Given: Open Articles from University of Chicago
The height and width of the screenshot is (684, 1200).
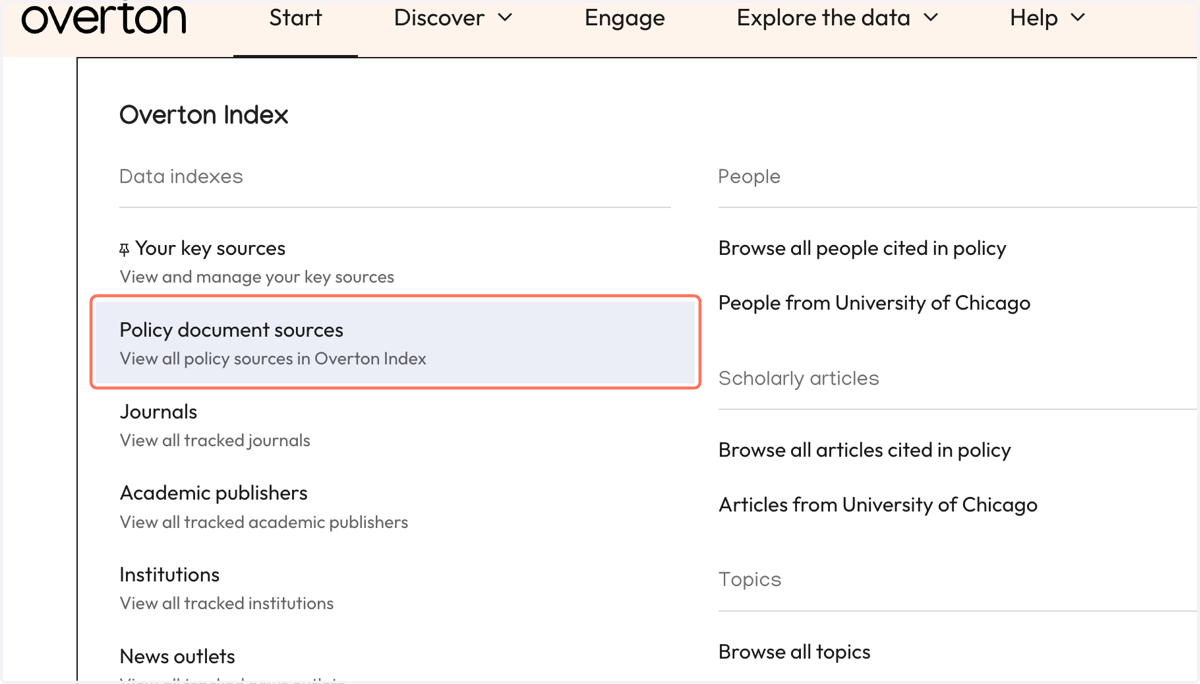Looking at the screenshot, I should tap(878, 504).
